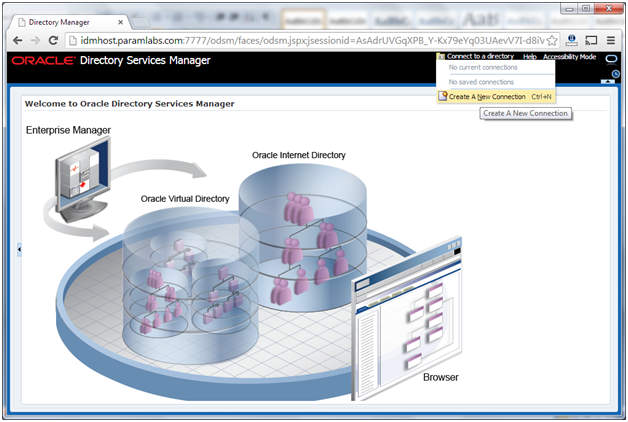Viewport: 628px width, 422px height.
Task: Click the Oracle ring icon at top right
Action: pos(611,59)
